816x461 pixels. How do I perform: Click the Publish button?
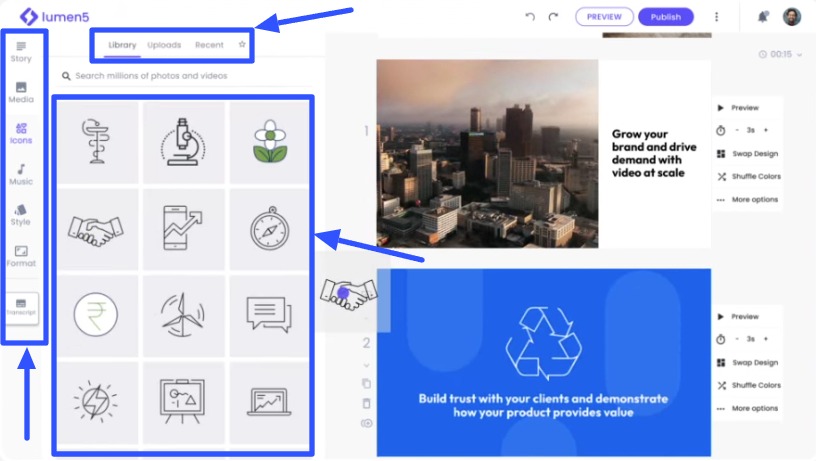(x=665, y=17)
